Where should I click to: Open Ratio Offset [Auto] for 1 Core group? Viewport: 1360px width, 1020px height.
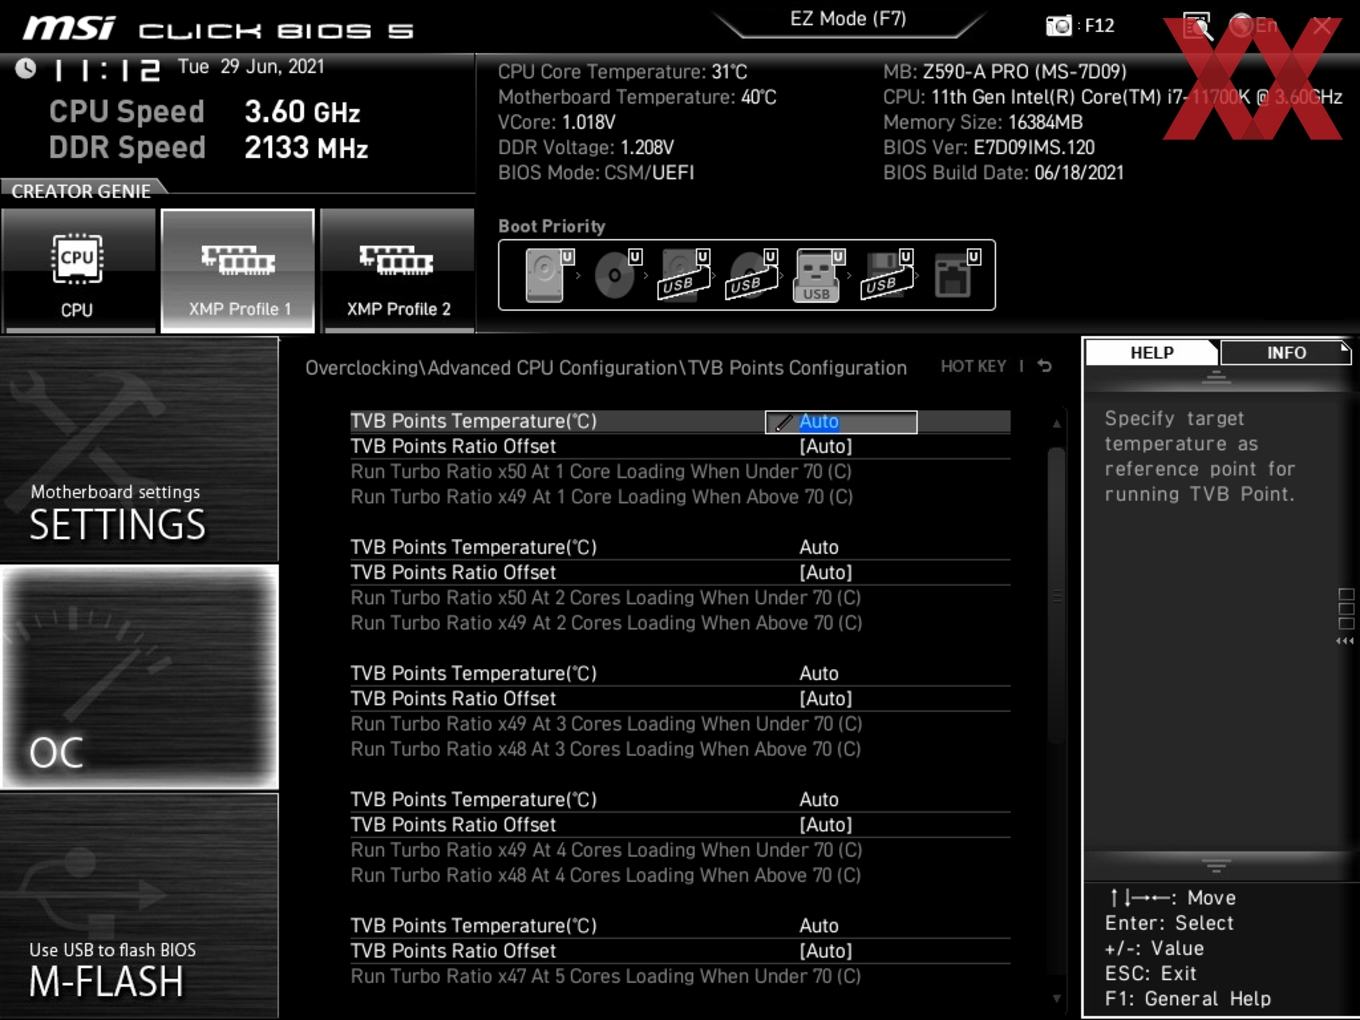click(826, 446)
